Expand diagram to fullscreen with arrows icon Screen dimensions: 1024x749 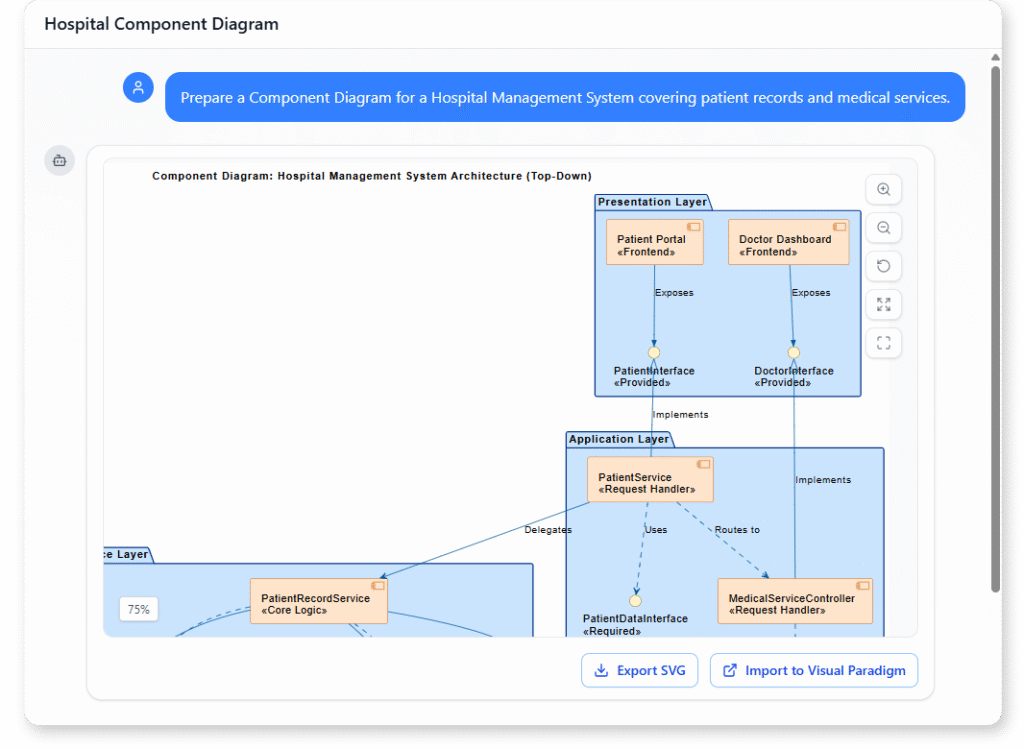click(884, 304)
